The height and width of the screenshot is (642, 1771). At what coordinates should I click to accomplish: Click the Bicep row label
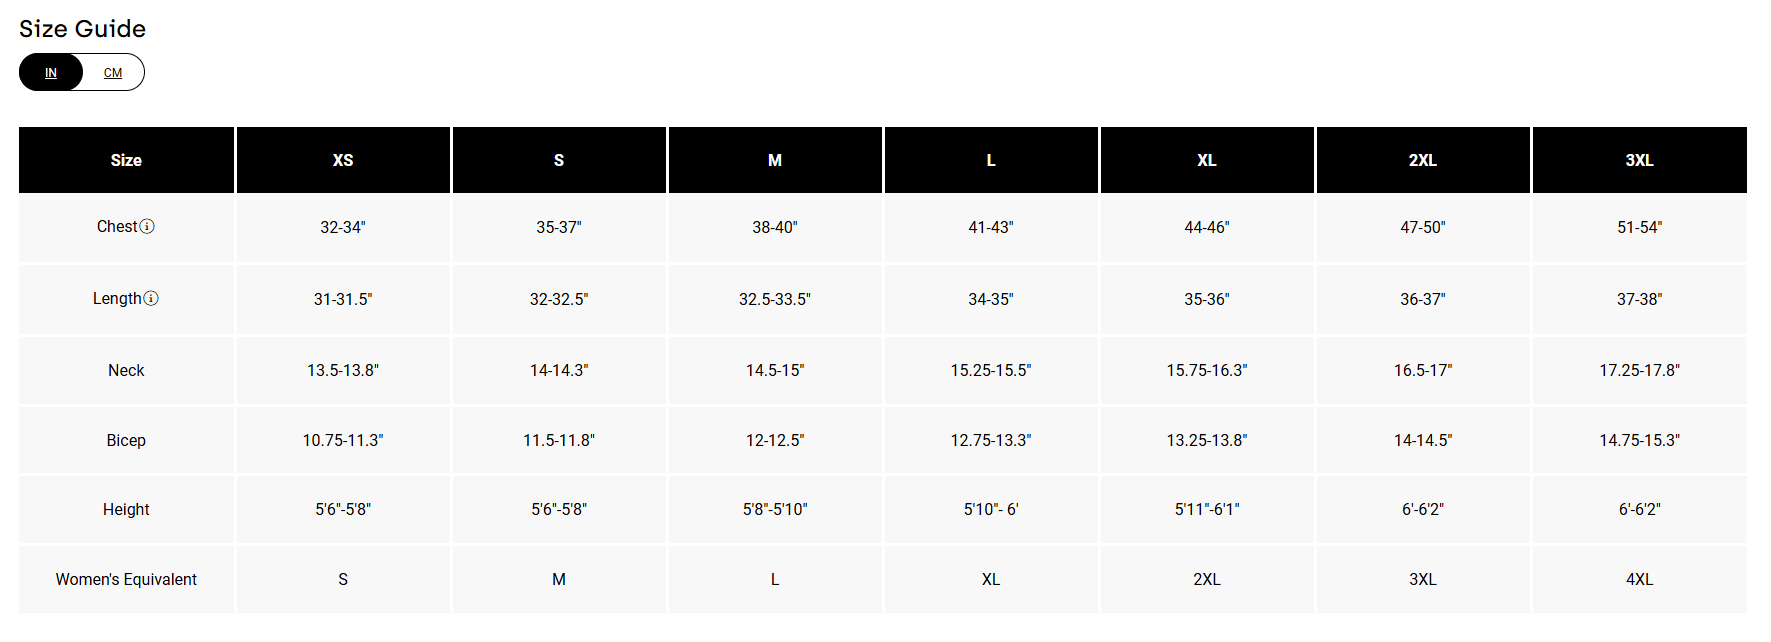coord(126,441)
